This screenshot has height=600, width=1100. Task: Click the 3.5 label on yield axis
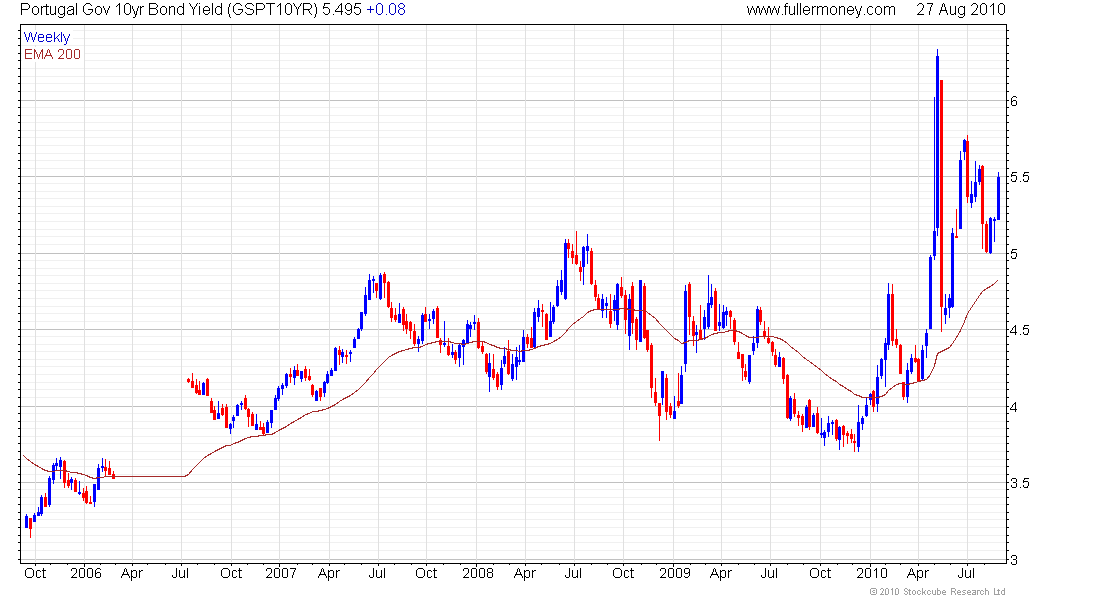point(1019,483)
